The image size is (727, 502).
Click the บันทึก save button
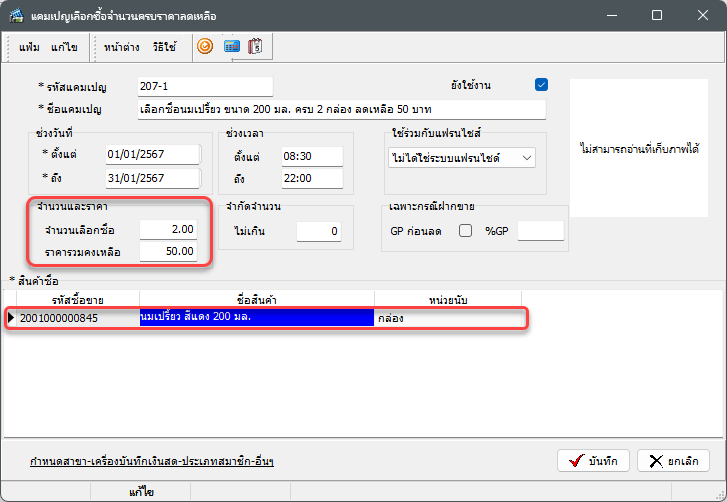pyautogui.click(x=593, y=461)
